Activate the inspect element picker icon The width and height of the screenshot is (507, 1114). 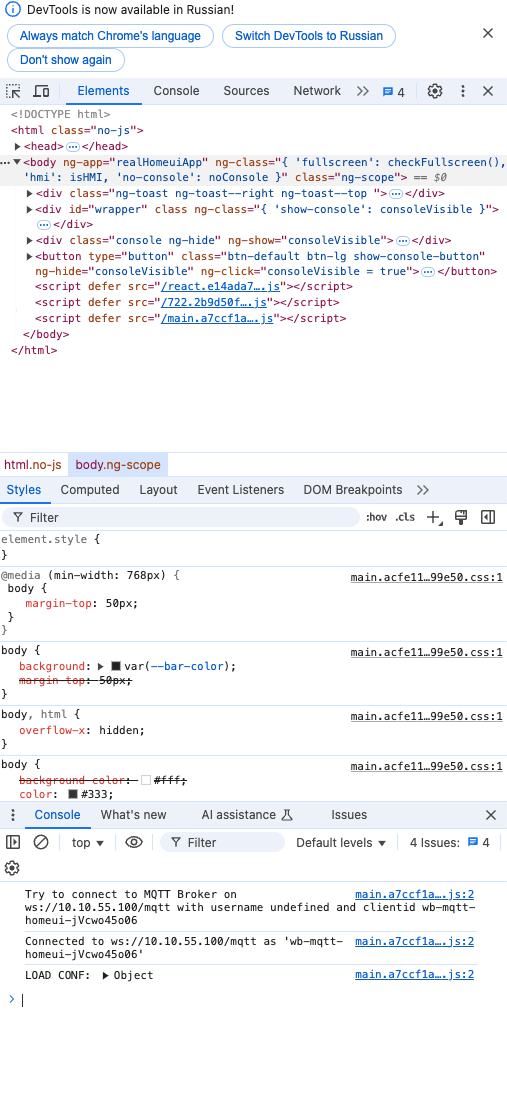(x=13, y=91)
